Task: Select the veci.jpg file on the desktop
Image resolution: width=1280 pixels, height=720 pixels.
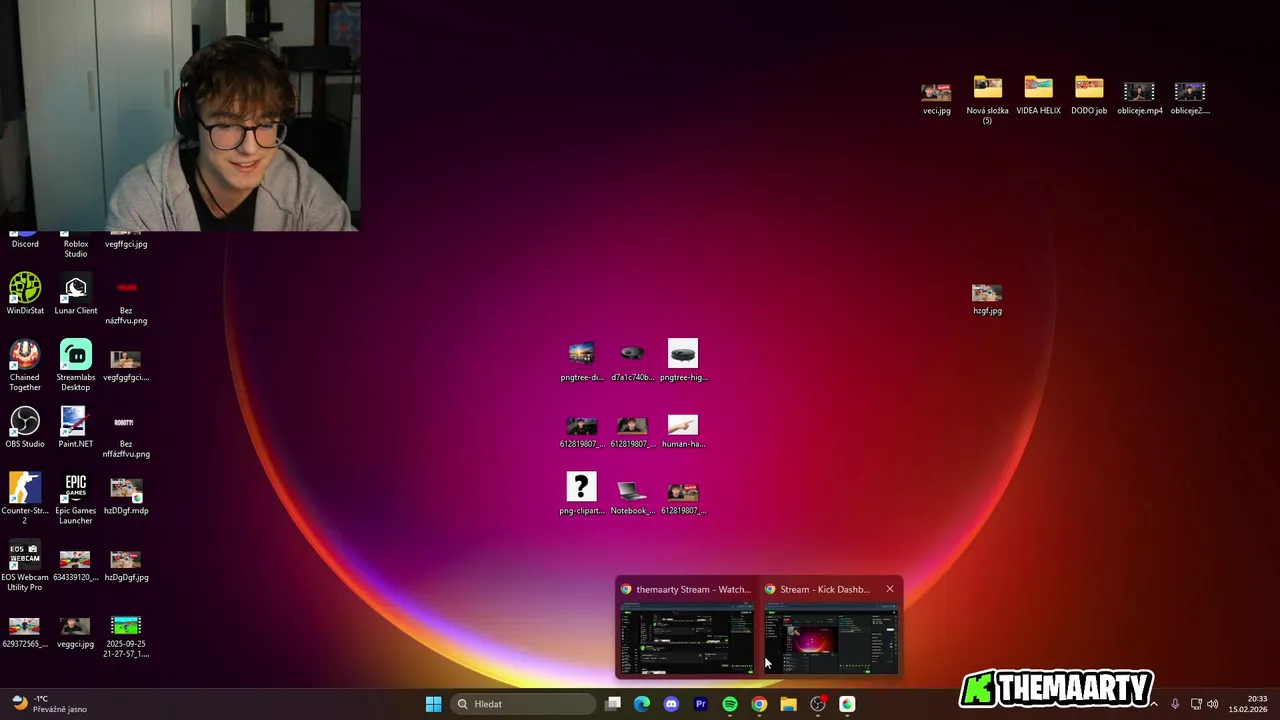Action: click(x=937, y=98)
